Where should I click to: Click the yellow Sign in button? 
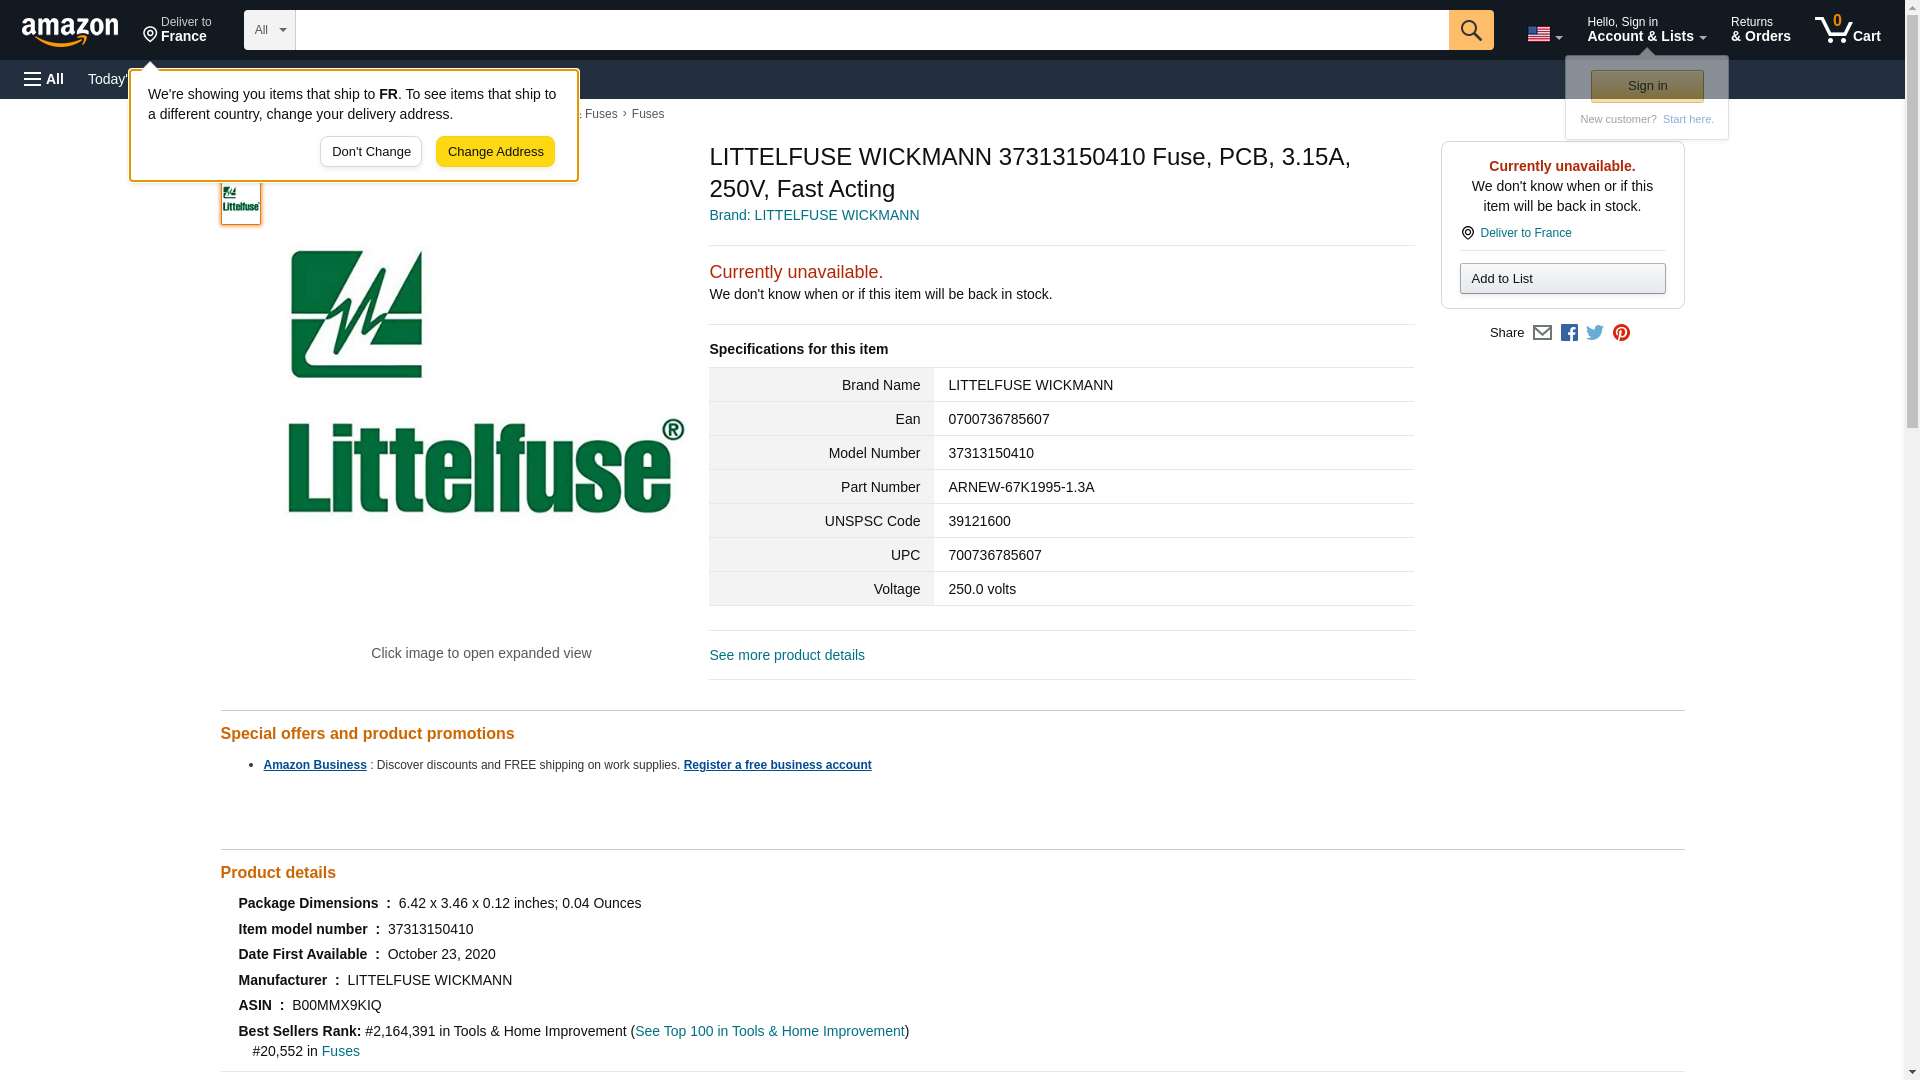coord(1647,86)
